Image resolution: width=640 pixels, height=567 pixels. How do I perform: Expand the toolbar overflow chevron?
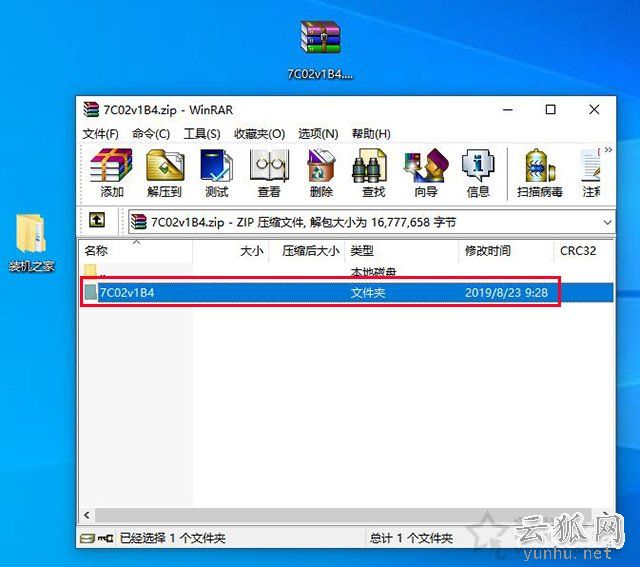coord(608,150)
